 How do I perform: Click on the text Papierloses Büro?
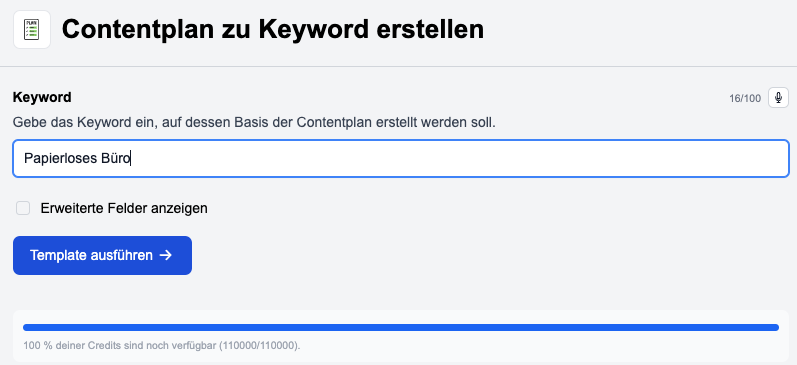[x=77, y=159]
